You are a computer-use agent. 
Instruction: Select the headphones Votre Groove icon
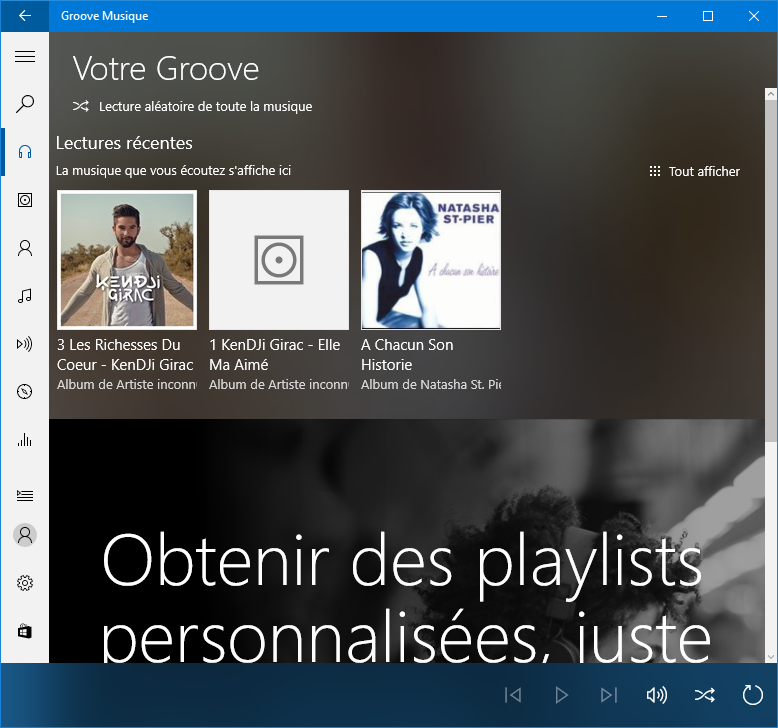pyautogui.click(x=25, y=152)
